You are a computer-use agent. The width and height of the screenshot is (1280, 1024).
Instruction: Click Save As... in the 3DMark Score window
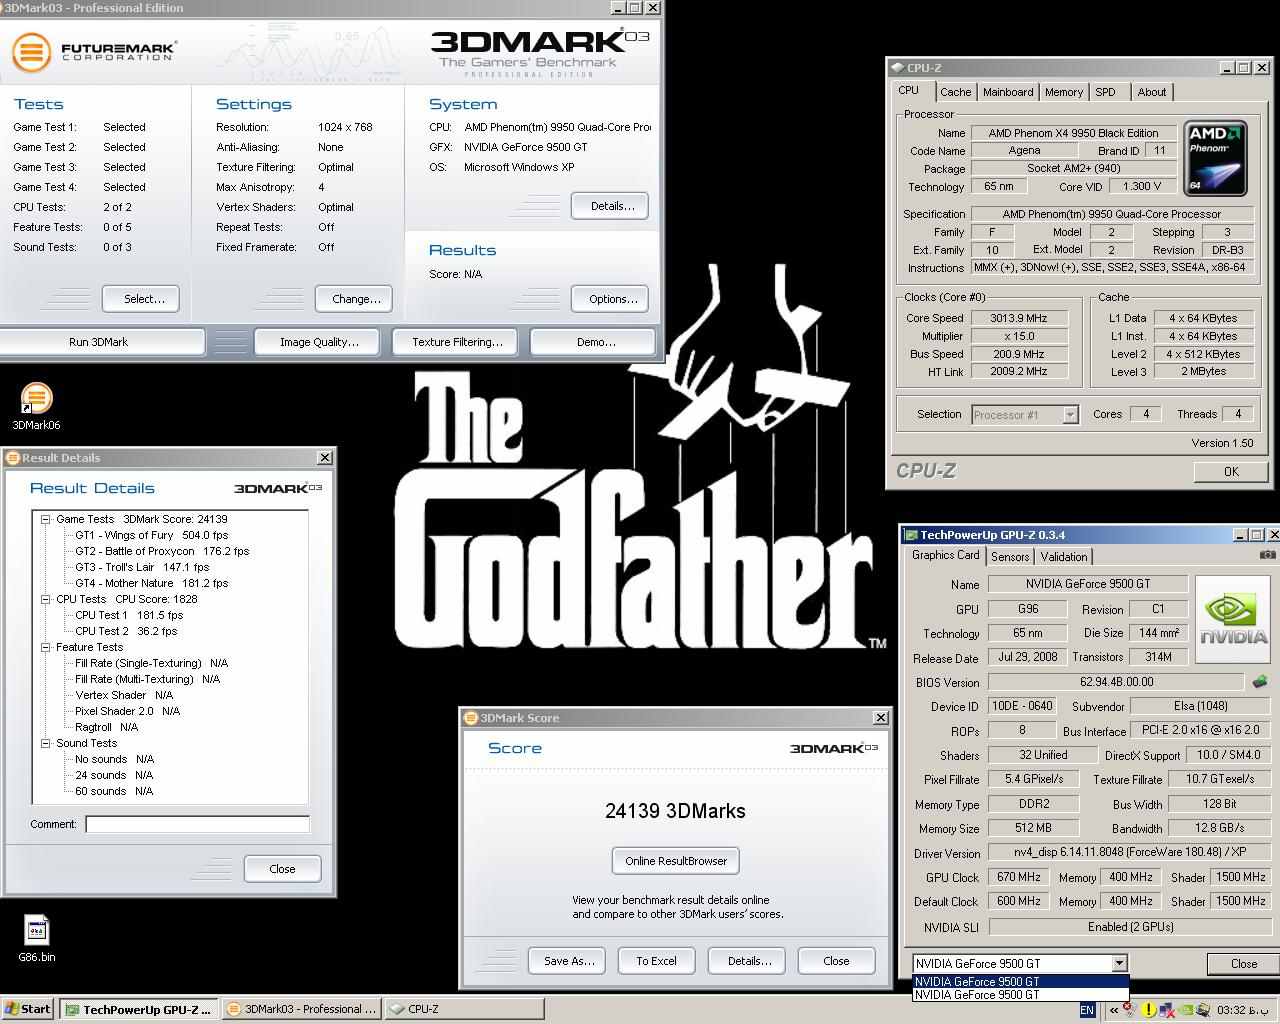tap(567, 961)
